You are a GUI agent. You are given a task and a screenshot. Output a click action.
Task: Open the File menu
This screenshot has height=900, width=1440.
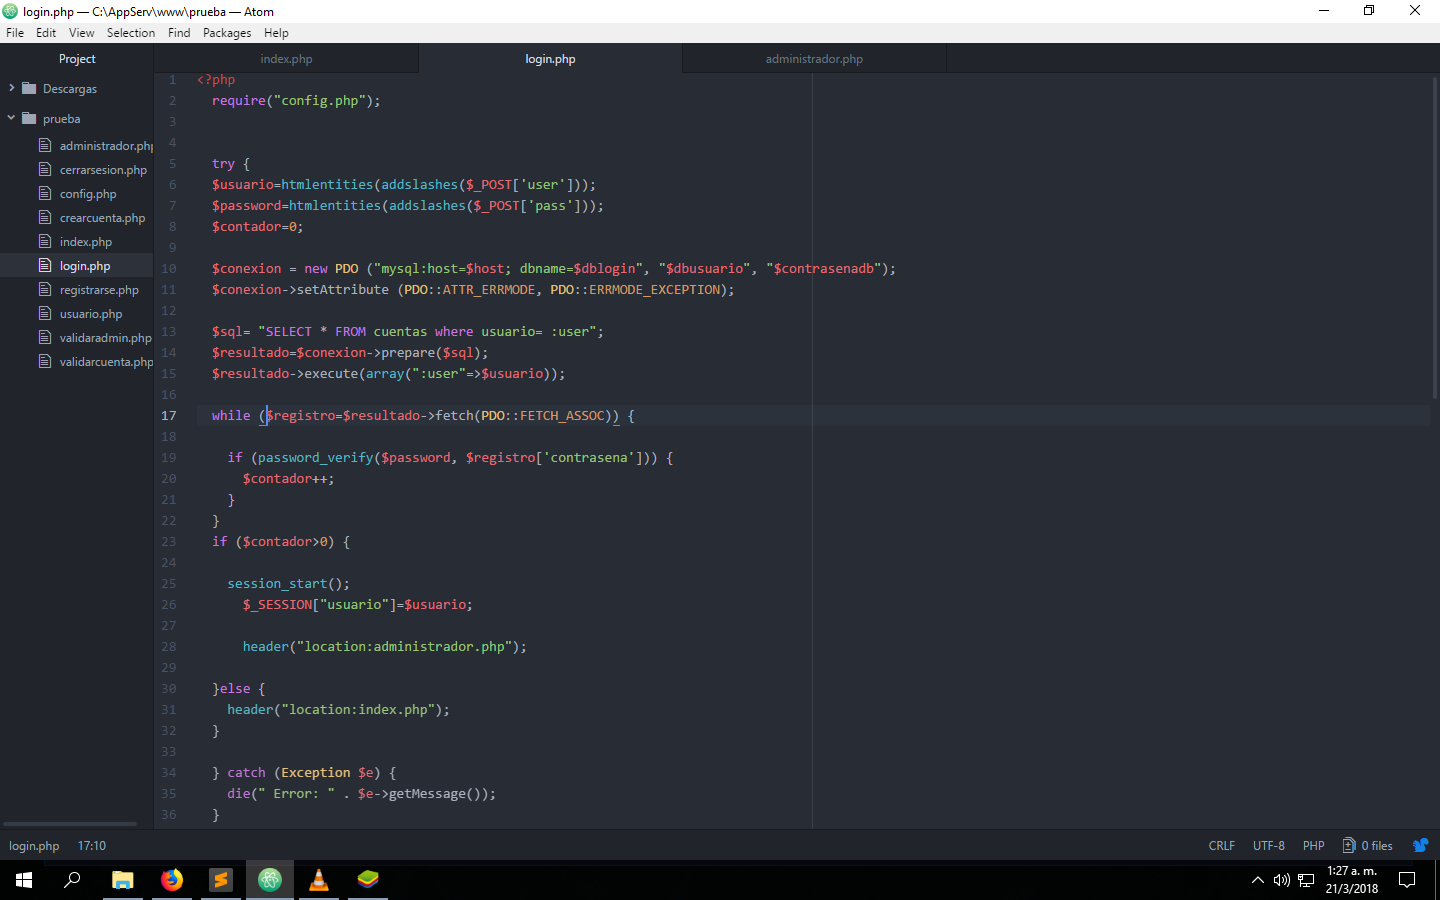click(x=15, y=33)
